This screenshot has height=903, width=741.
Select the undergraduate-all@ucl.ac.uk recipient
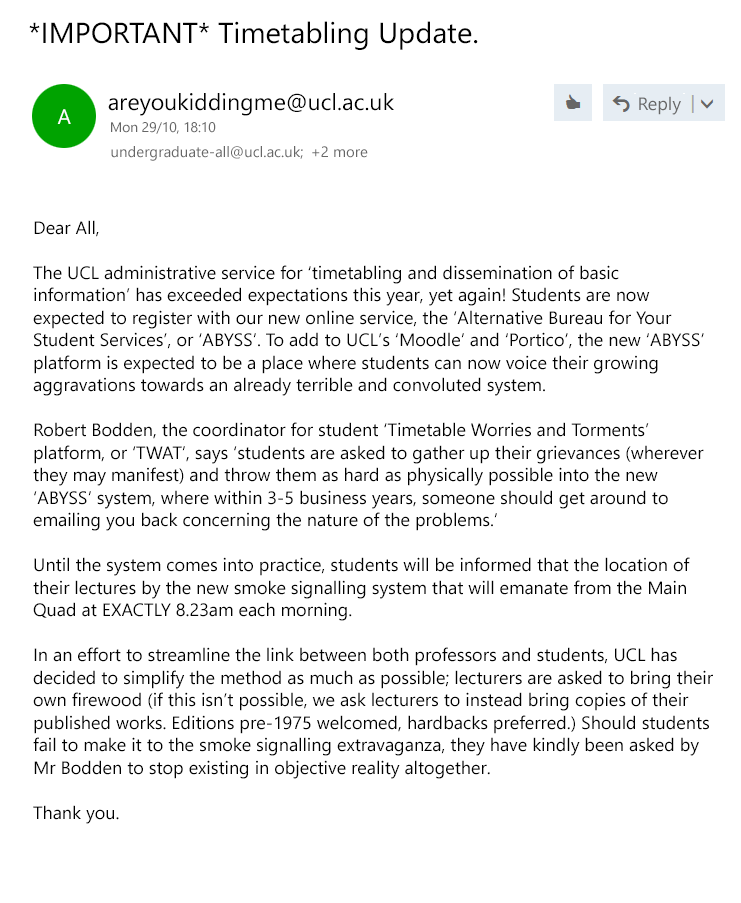coord(206,152)
